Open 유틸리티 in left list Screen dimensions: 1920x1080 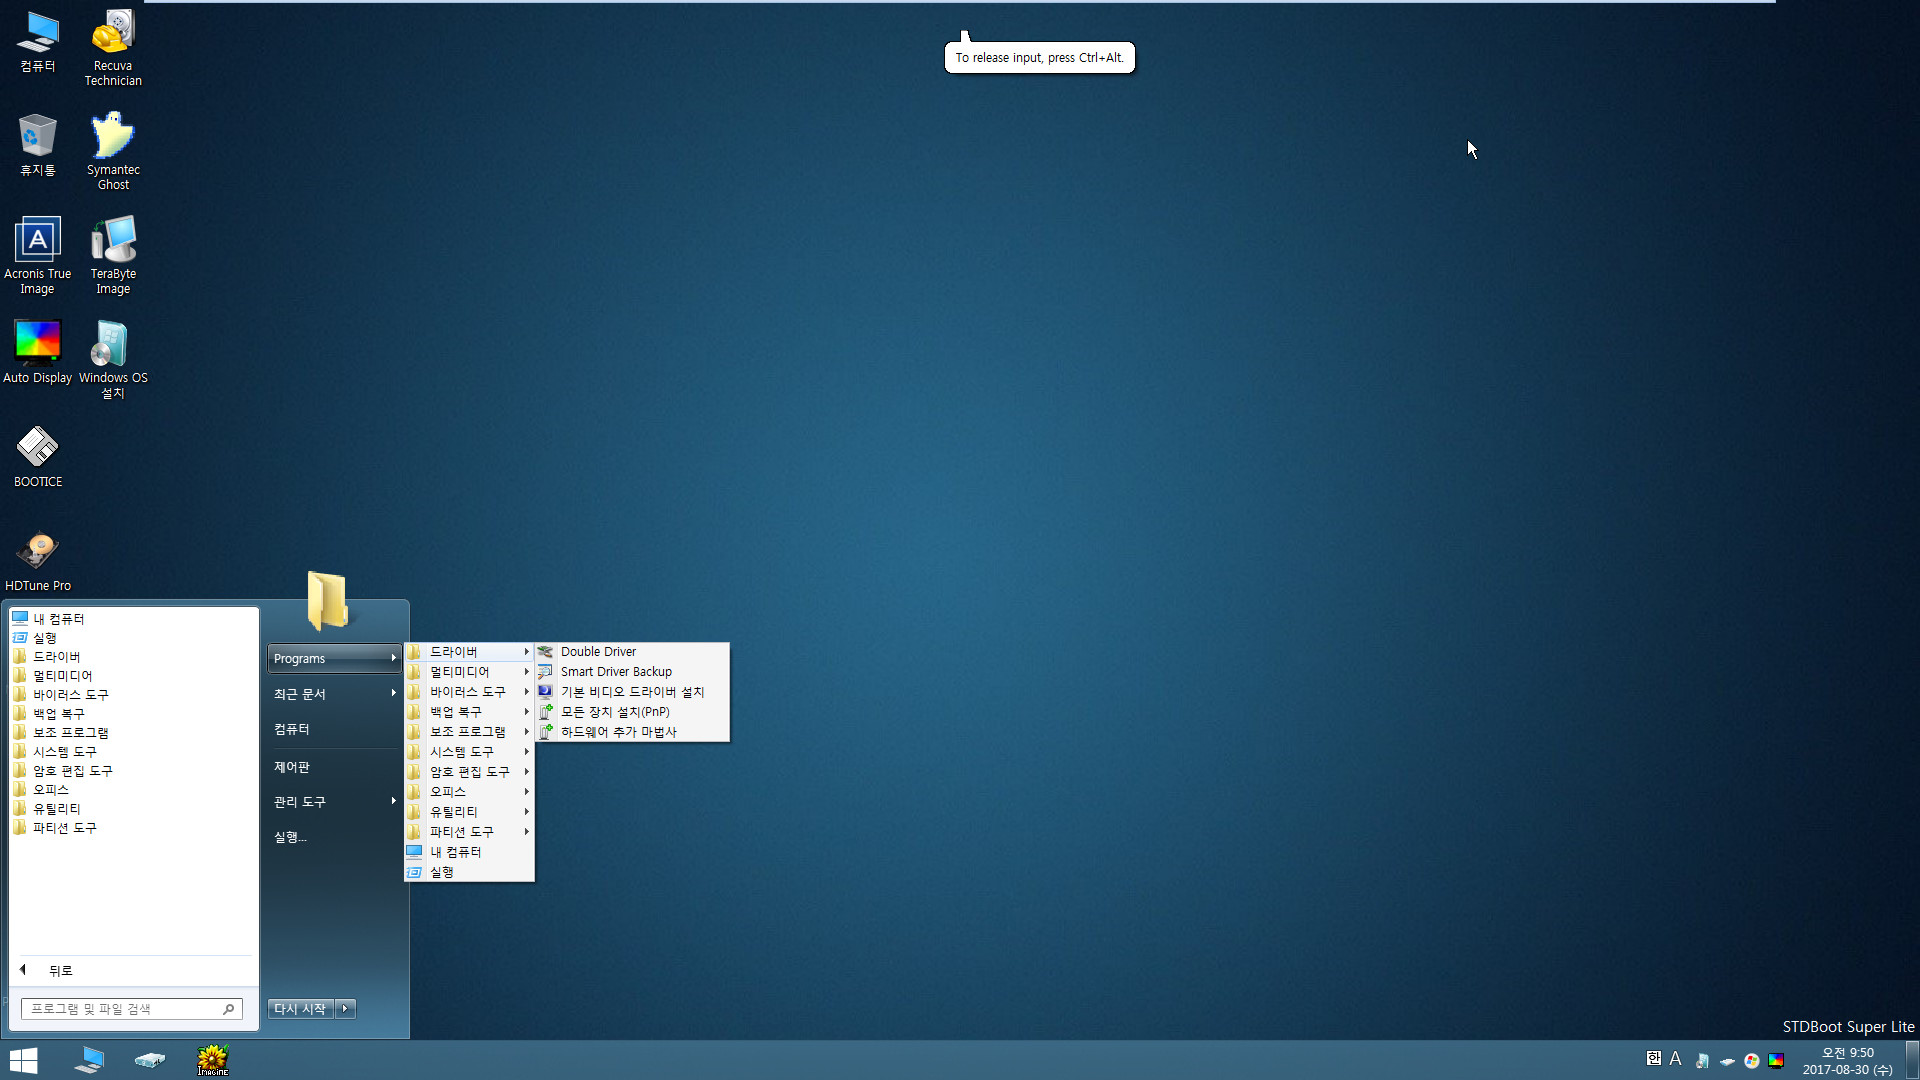click(134, 809)
